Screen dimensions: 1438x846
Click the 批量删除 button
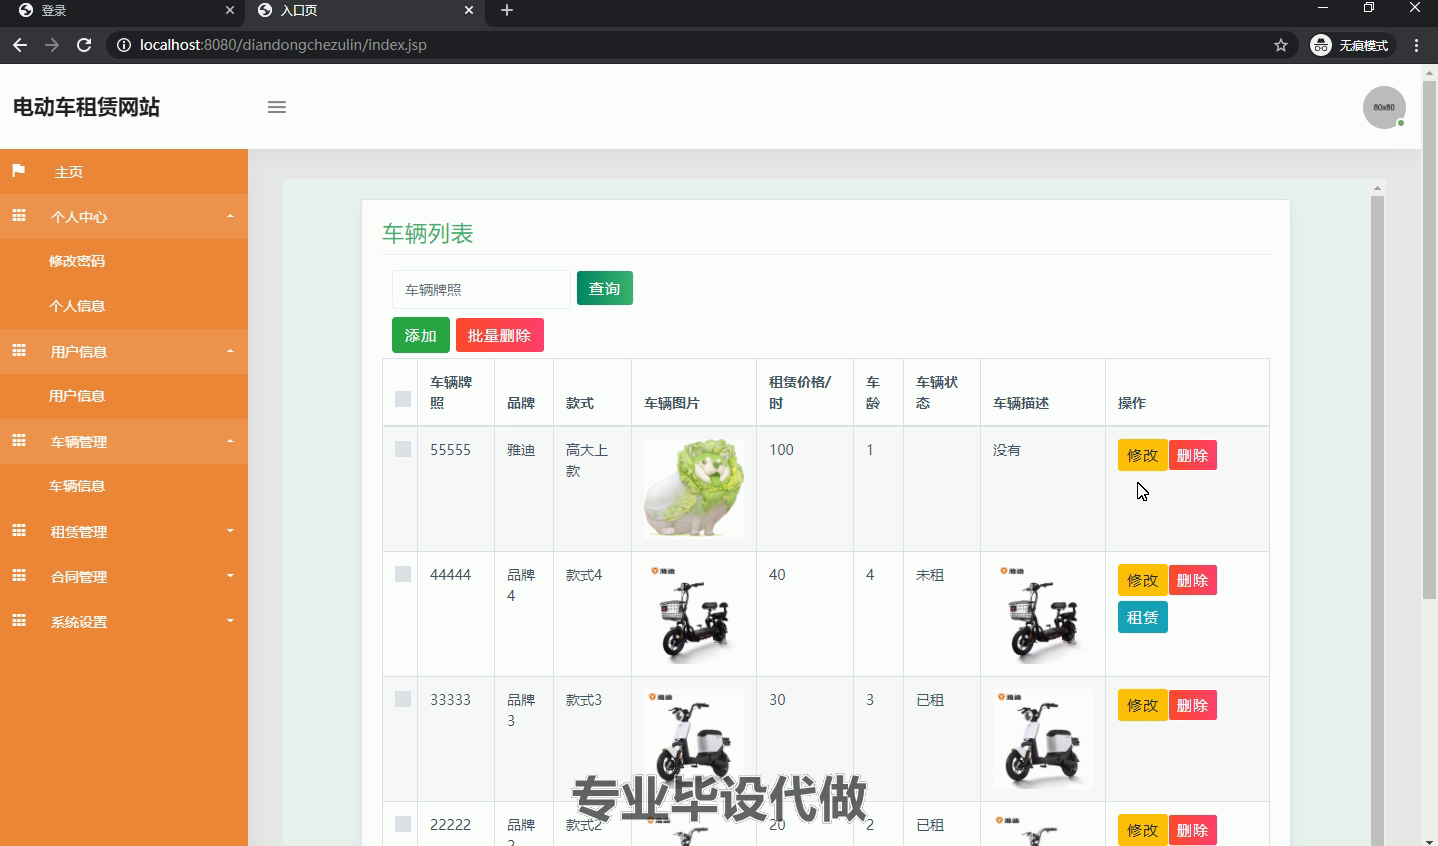tap(500, 335)
